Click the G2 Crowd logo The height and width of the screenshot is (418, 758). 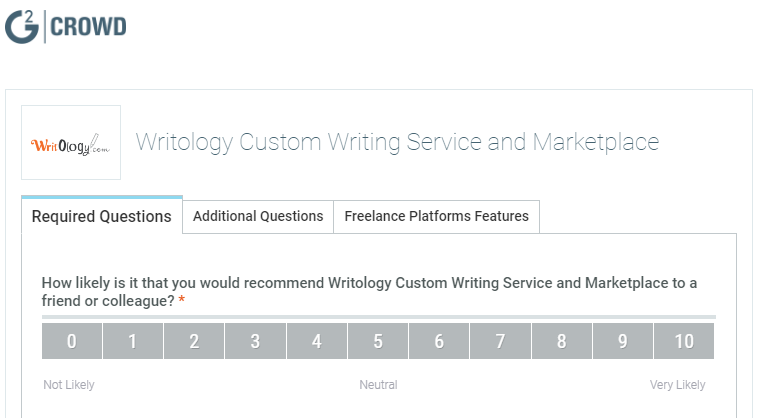[x=66, y=27]
